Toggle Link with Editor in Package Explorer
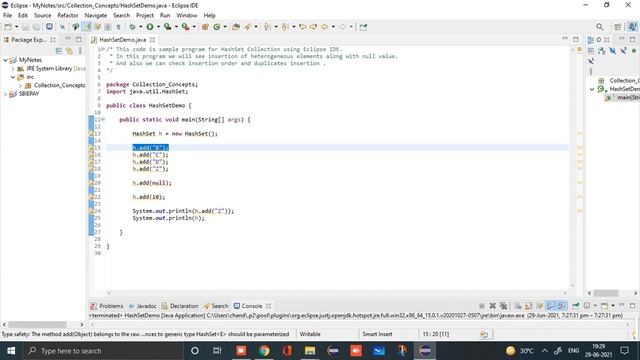 pos(69,51)
